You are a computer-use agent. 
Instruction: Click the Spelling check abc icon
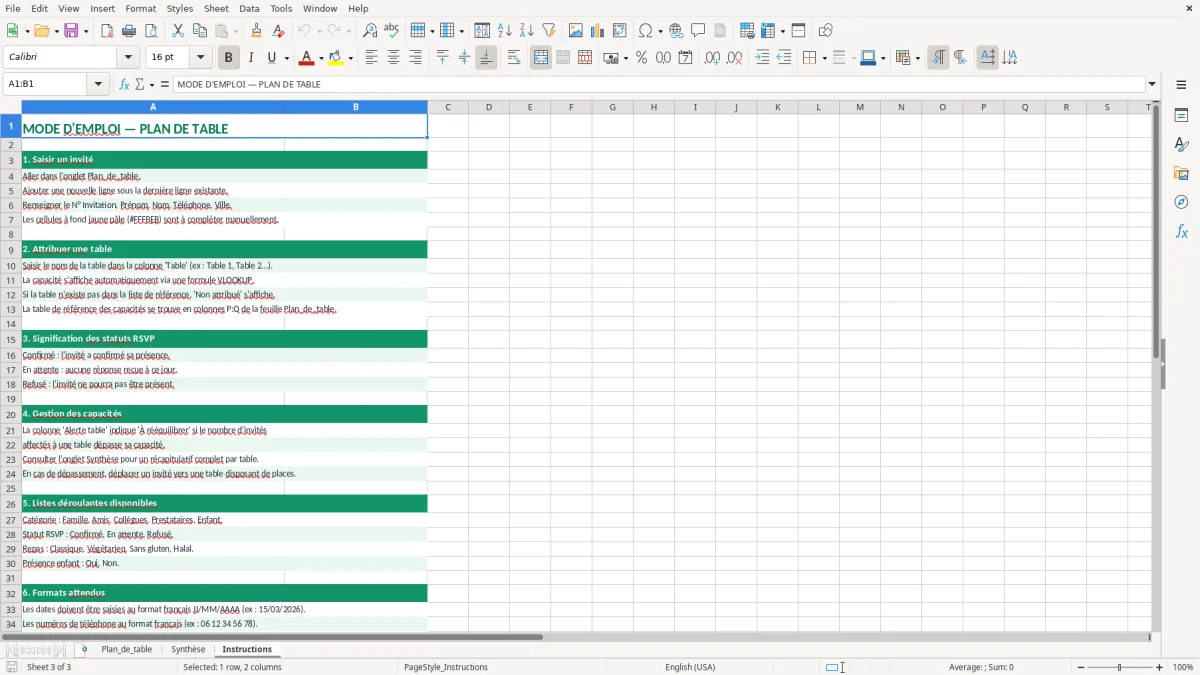click(x=392, y=31)
